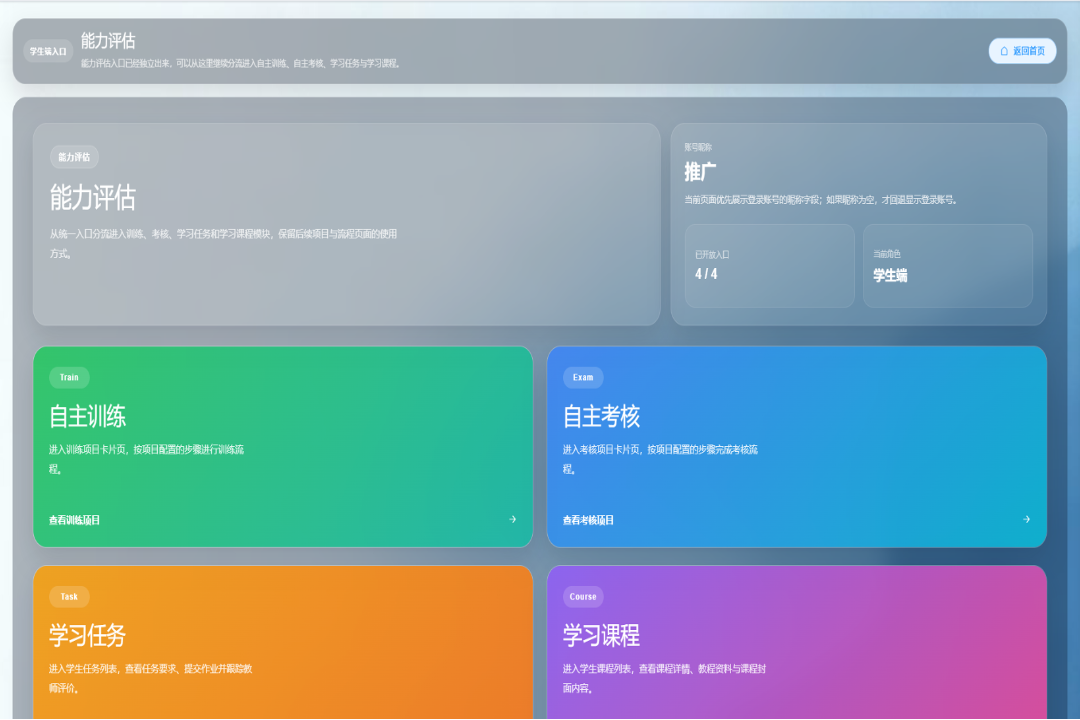Open the 学习课程 card
1080x720 pixels.
(x=797, y=642)
